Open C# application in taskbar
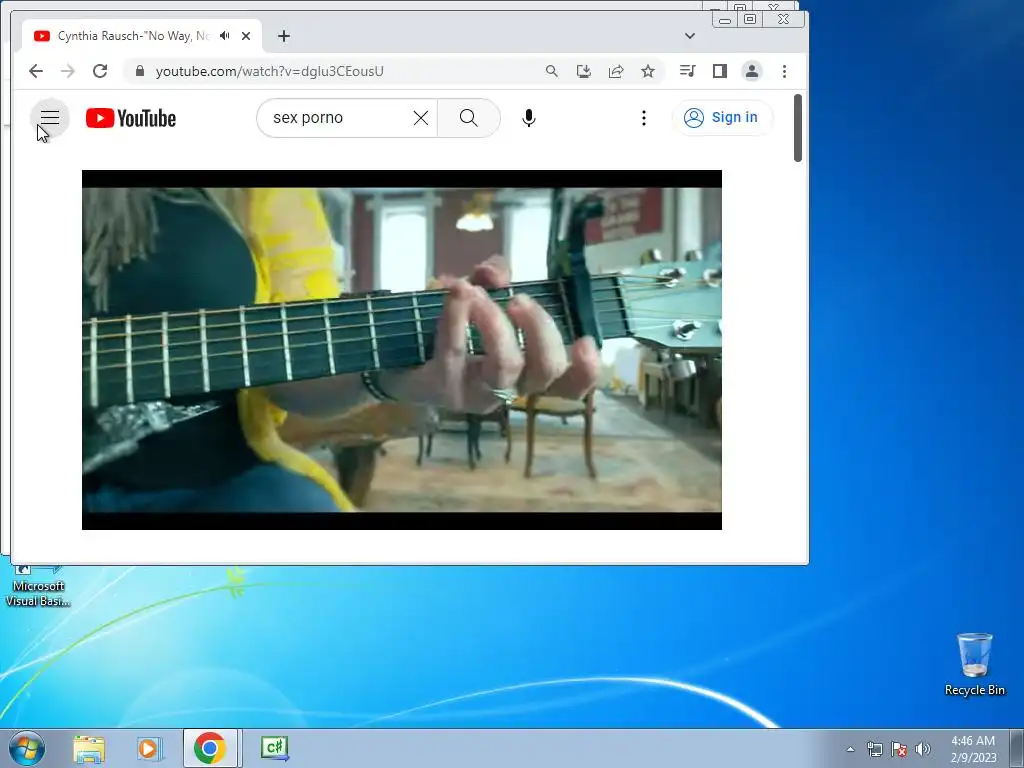 [x=274, y=748]
